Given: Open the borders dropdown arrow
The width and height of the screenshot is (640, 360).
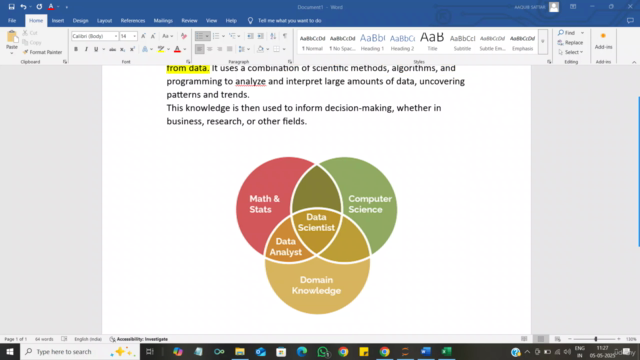Looking at the screenshot, I should click(x=284, y=49).
